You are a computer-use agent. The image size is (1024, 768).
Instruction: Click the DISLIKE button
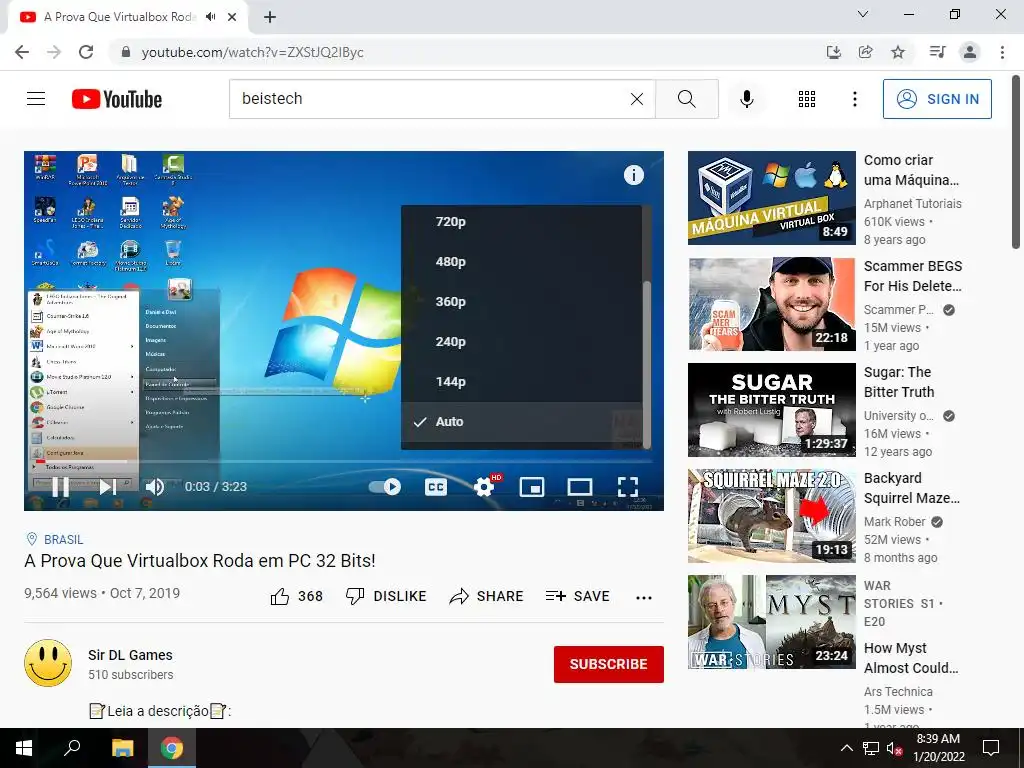(386, 596)
